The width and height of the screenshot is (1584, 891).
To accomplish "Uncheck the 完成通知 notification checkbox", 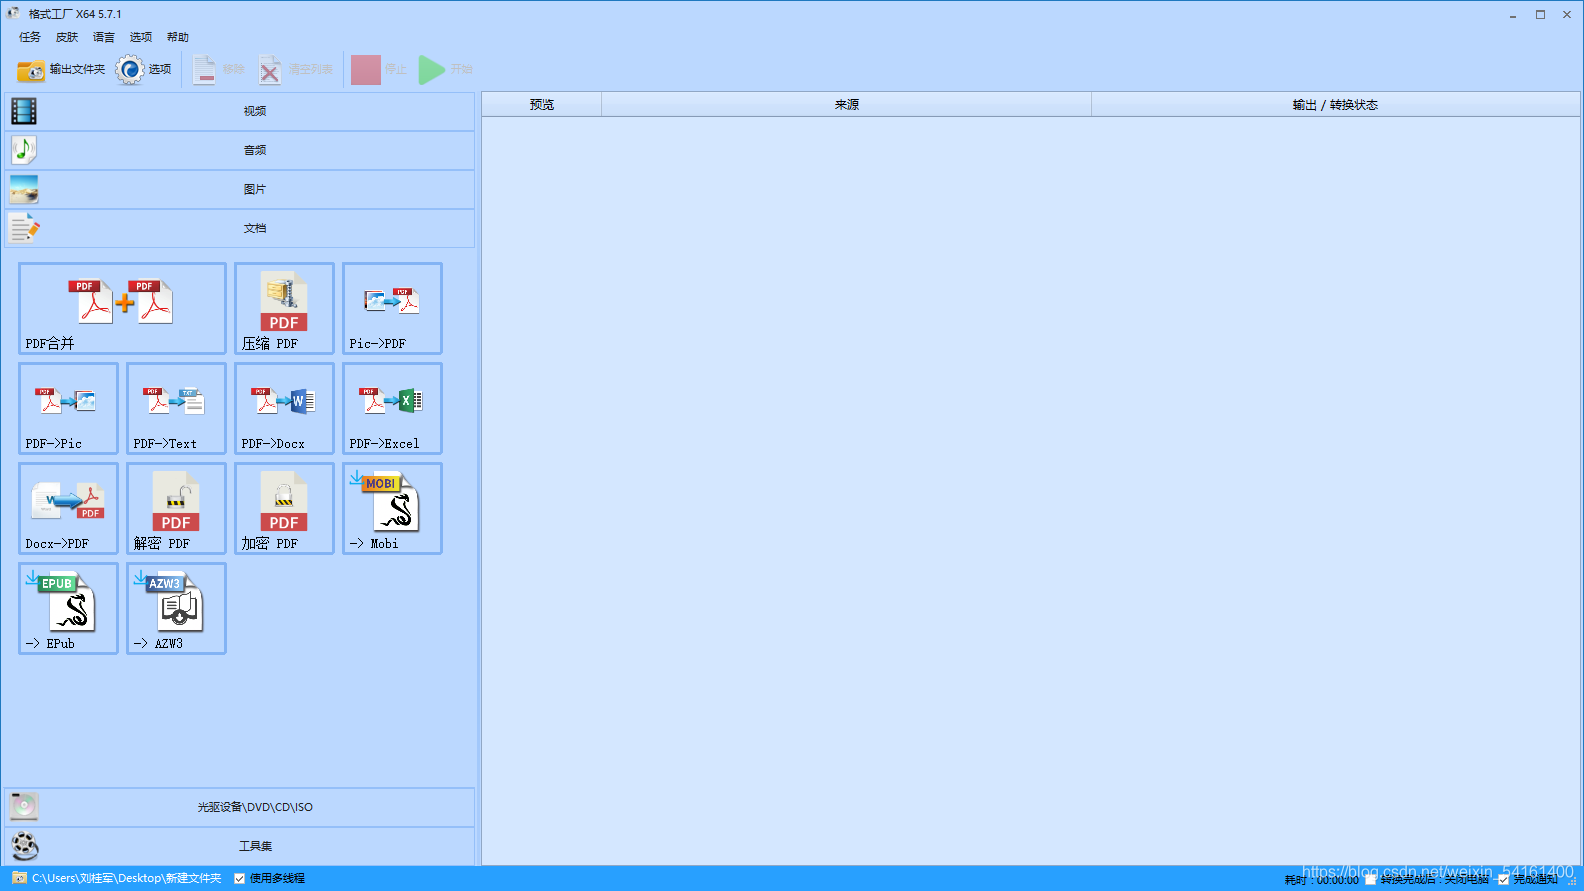I will click(x=1504, y=880).
